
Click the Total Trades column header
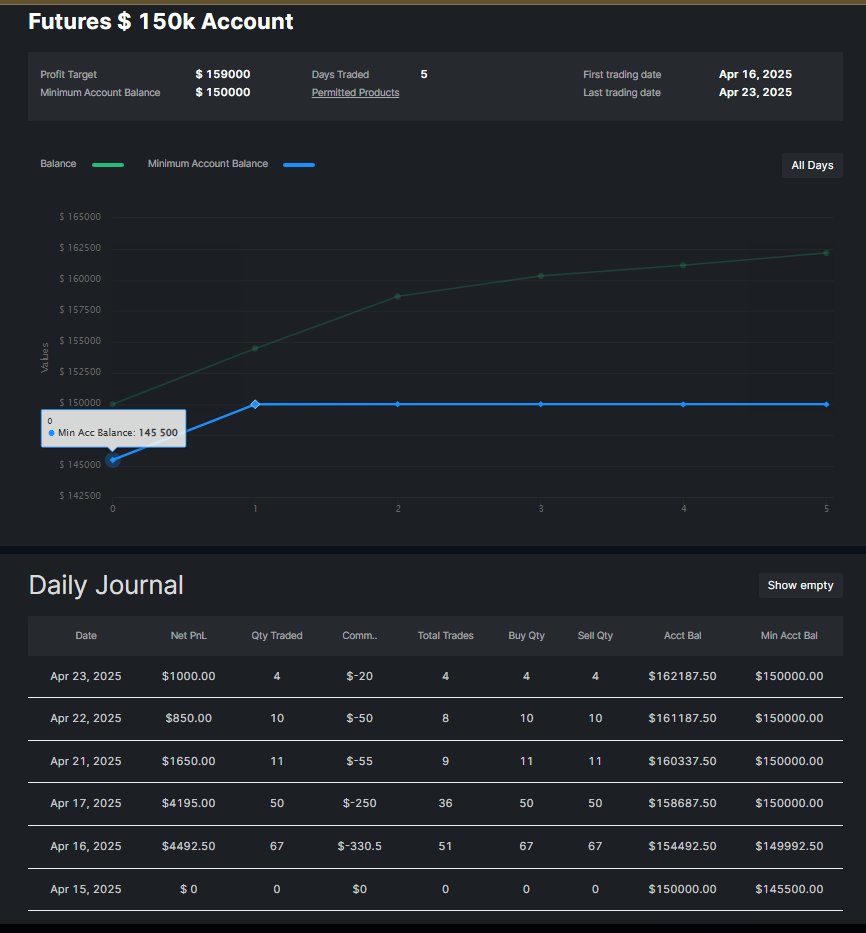click(x=445, y=635)
